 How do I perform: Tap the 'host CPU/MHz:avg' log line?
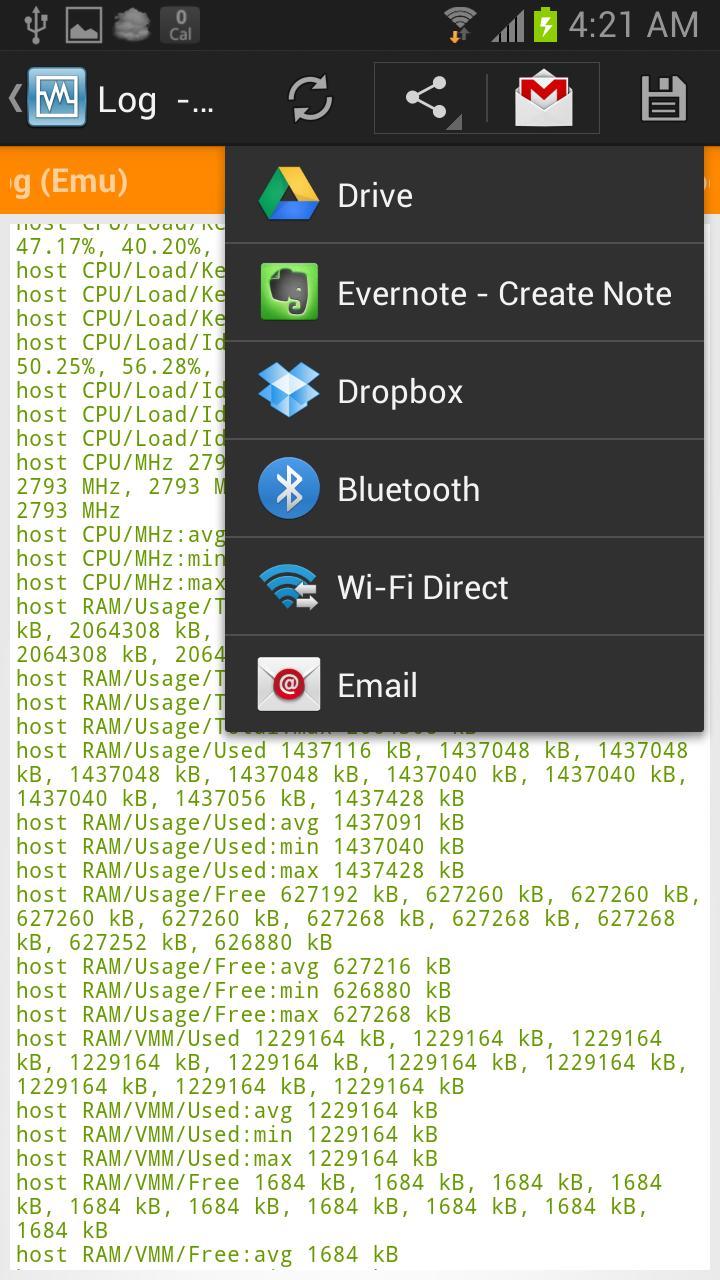click(120, 534)
